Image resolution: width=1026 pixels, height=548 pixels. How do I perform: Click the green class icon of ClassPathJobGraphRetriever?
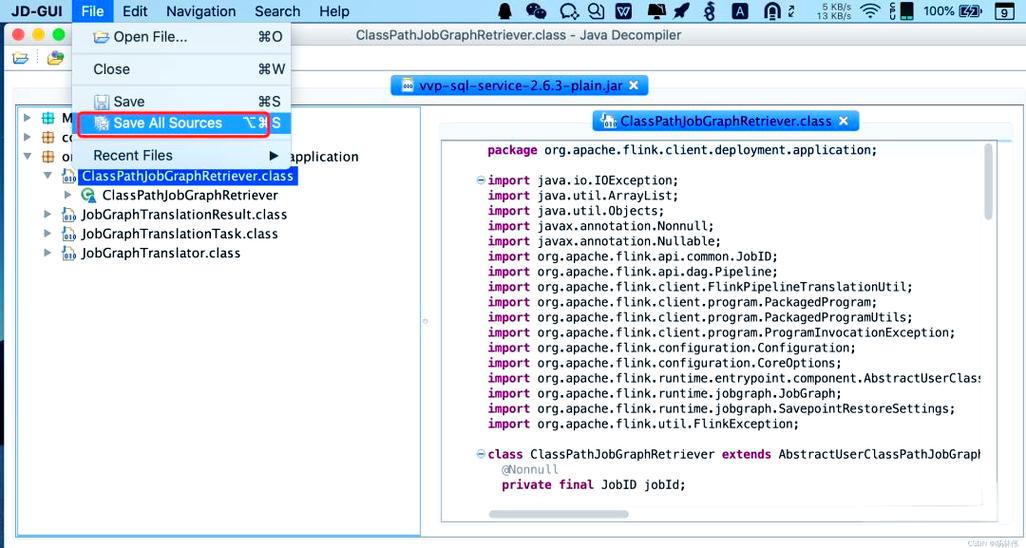(88, 195)
